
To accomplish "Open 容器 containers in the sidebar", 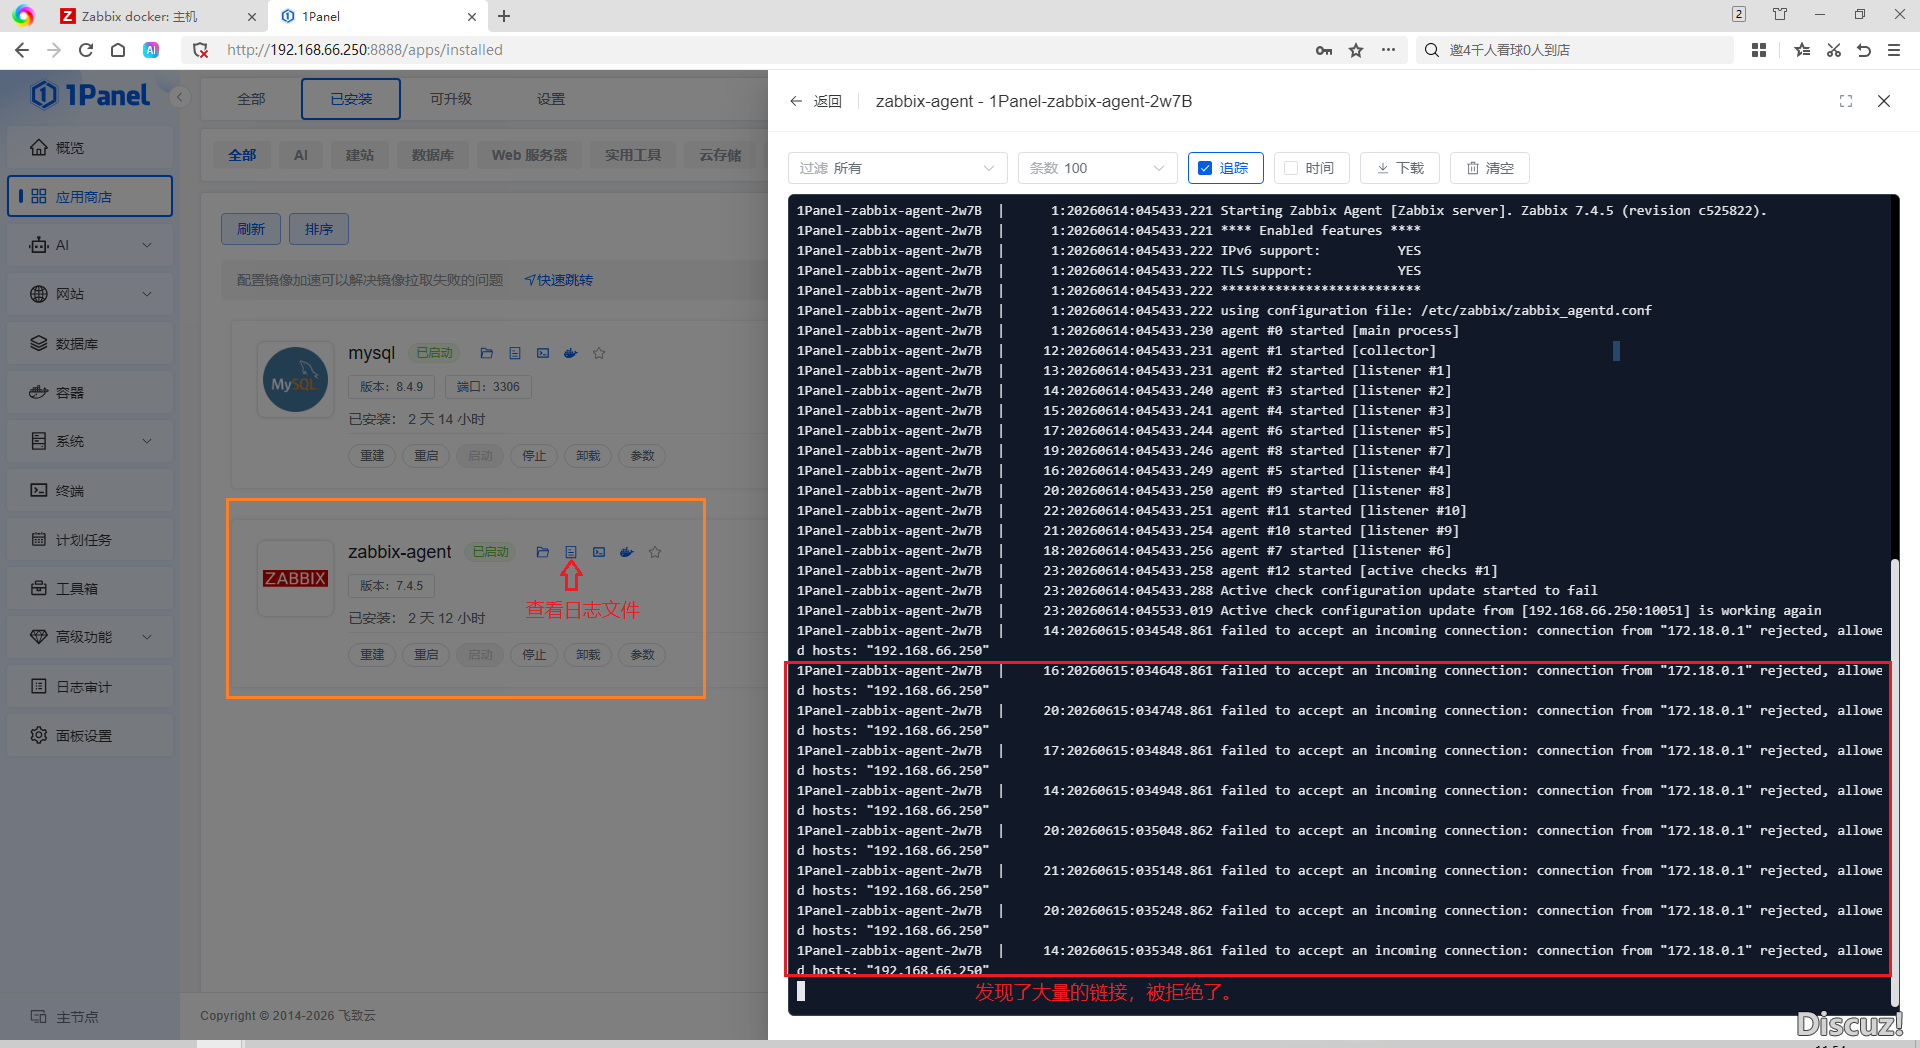I will tap(91, 392).
